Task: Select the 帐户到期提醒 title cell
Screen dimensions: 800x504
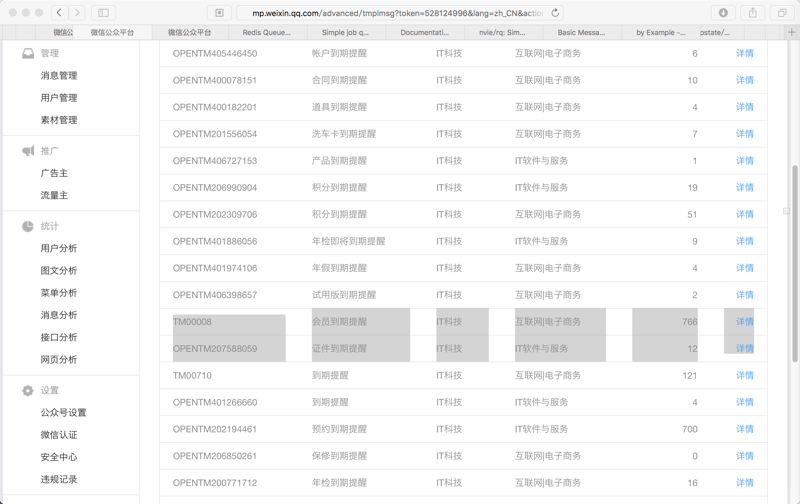Action: pyautogui.click(x=339, y=54)
